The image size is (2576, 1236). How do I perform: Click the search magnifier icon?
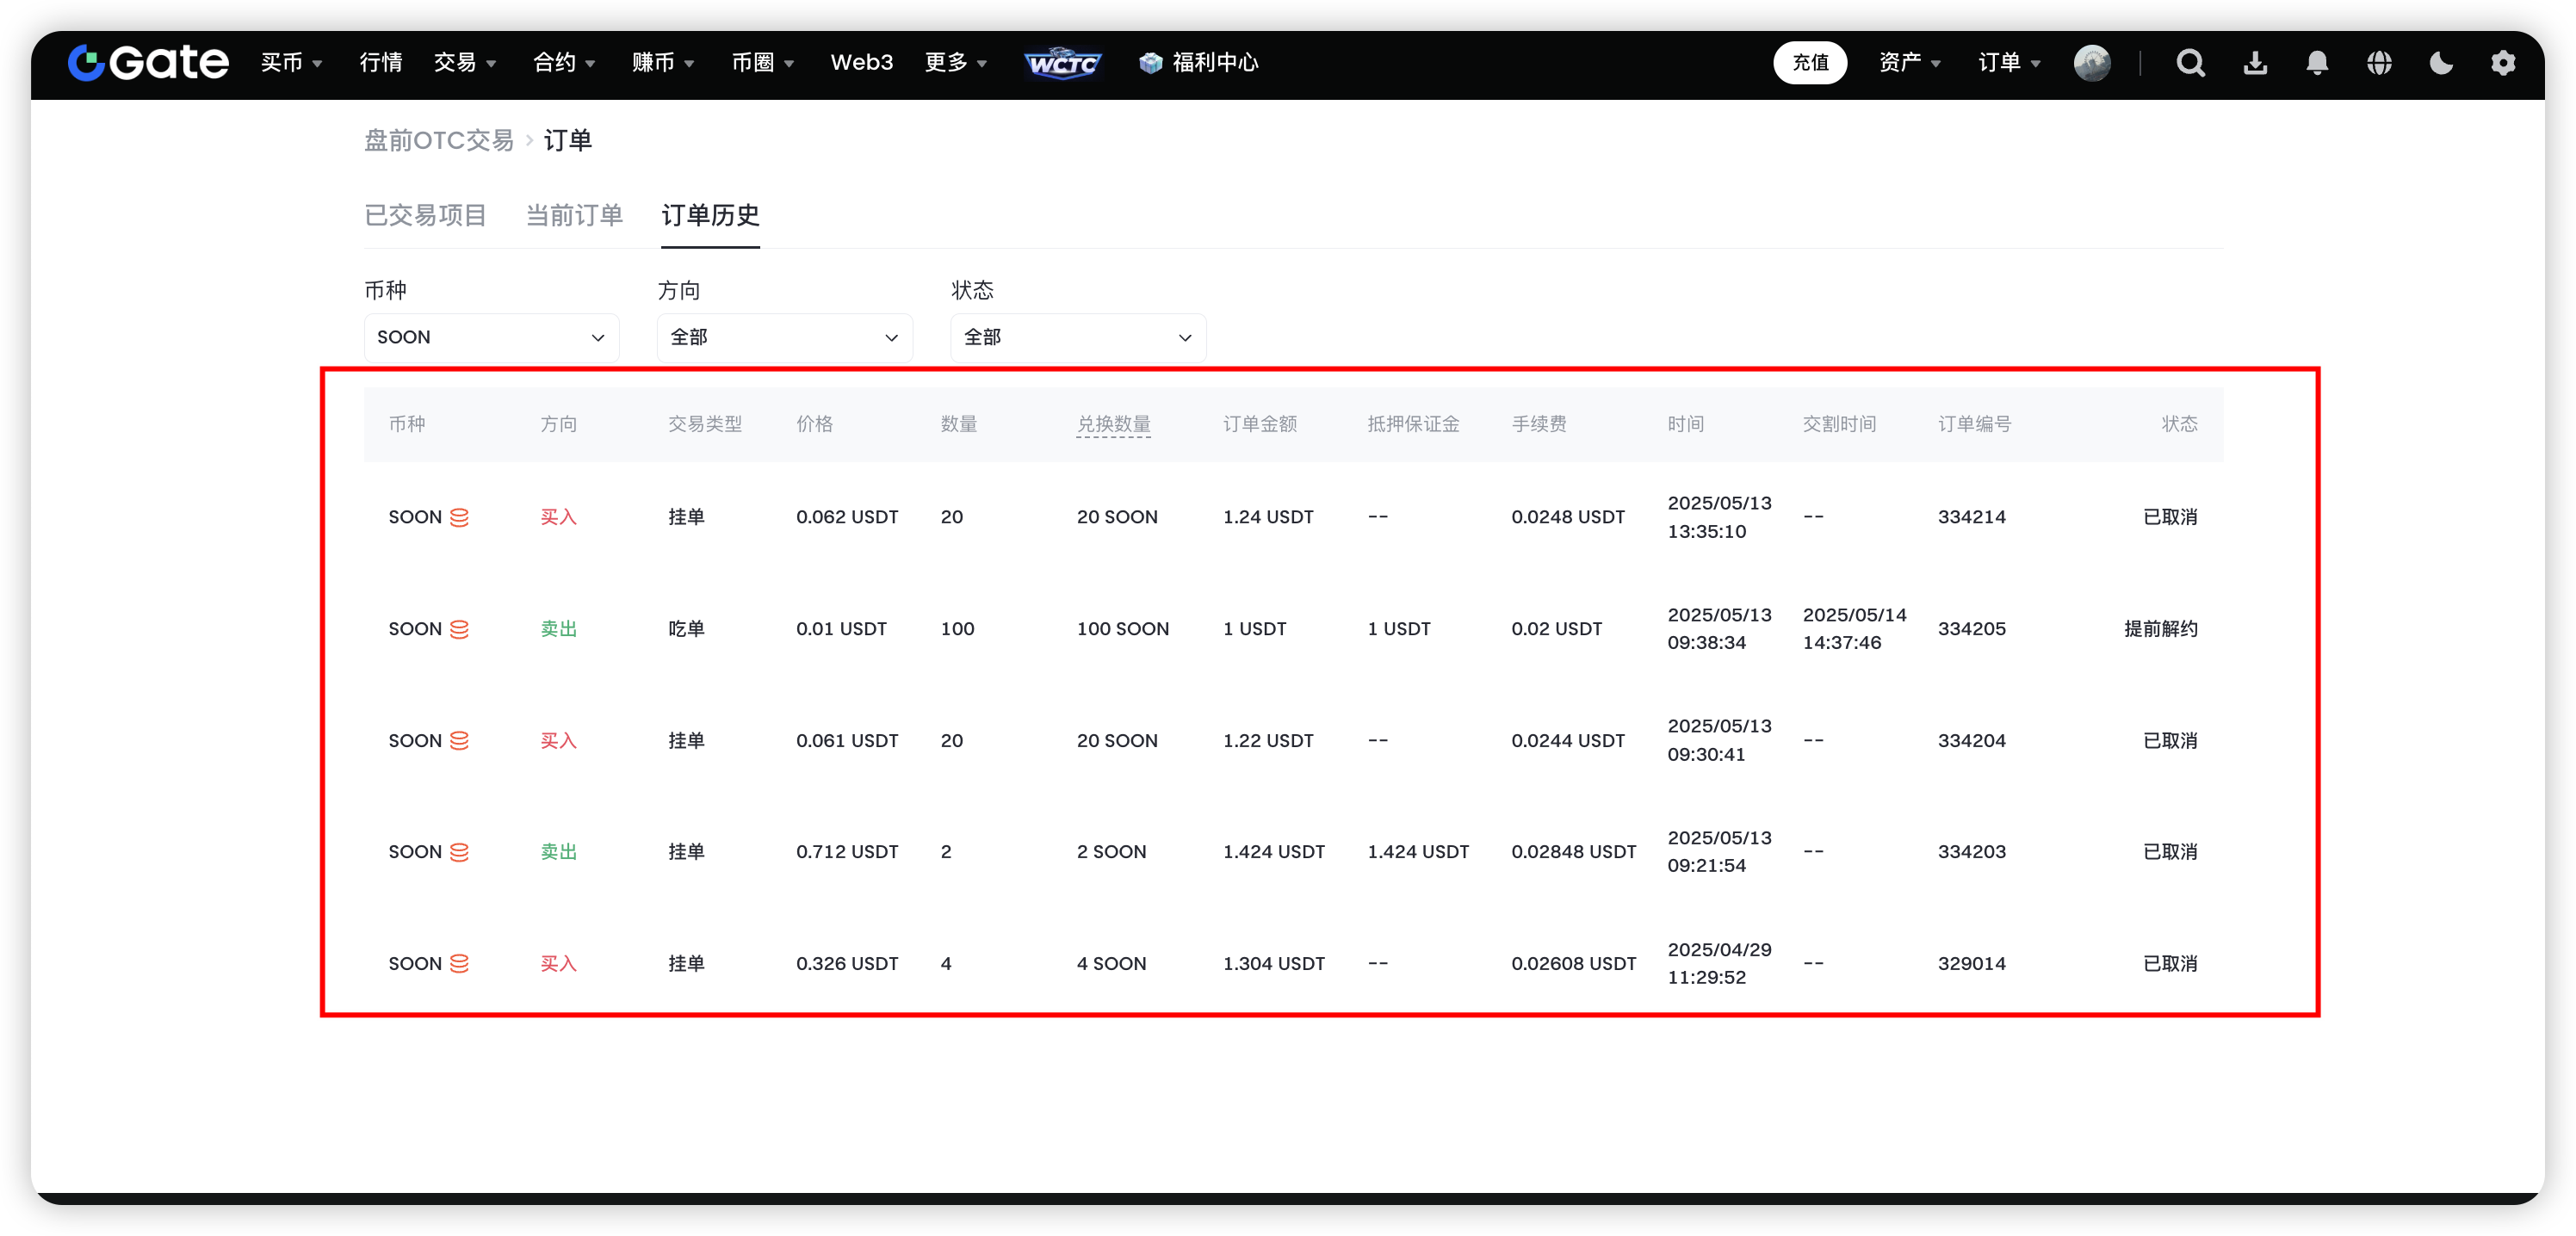(2190, 63)
